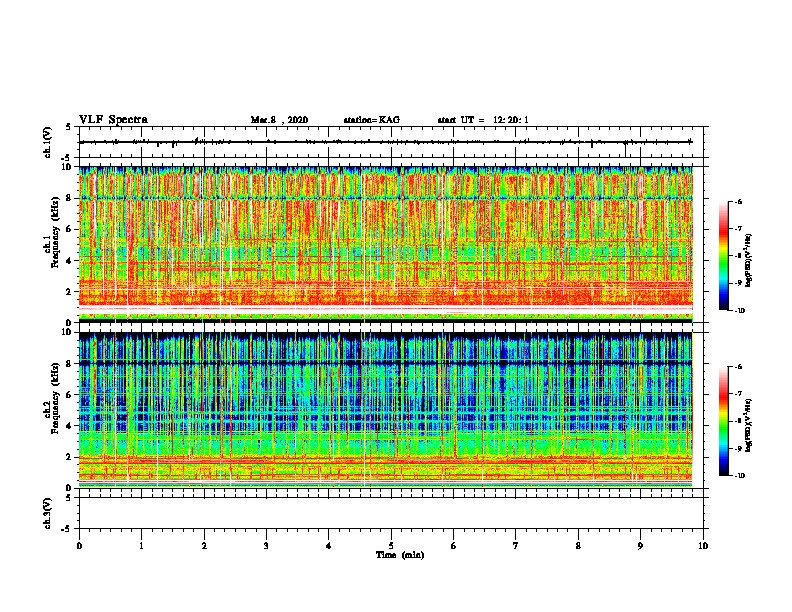Click time axis tick label "0"
792x612 pixels.
pos(79,546)
